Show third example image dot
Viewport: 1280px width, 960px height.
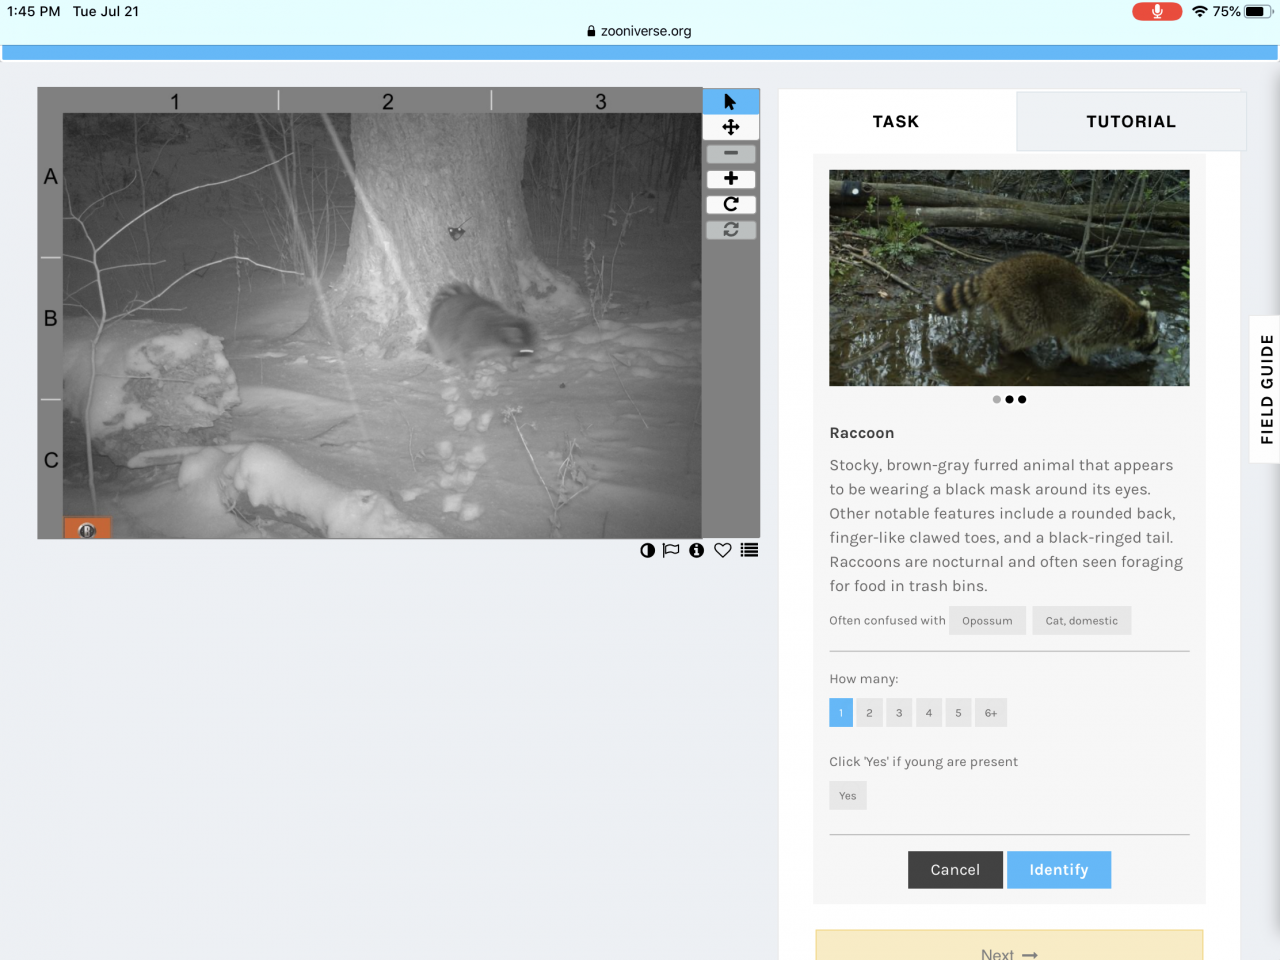click(1022, 400)
